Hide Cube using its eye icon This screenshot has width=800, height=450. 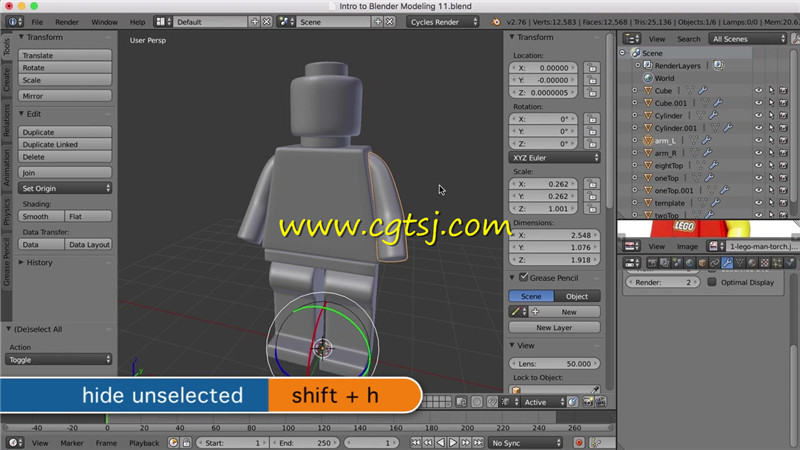click(x=759, y=90)
